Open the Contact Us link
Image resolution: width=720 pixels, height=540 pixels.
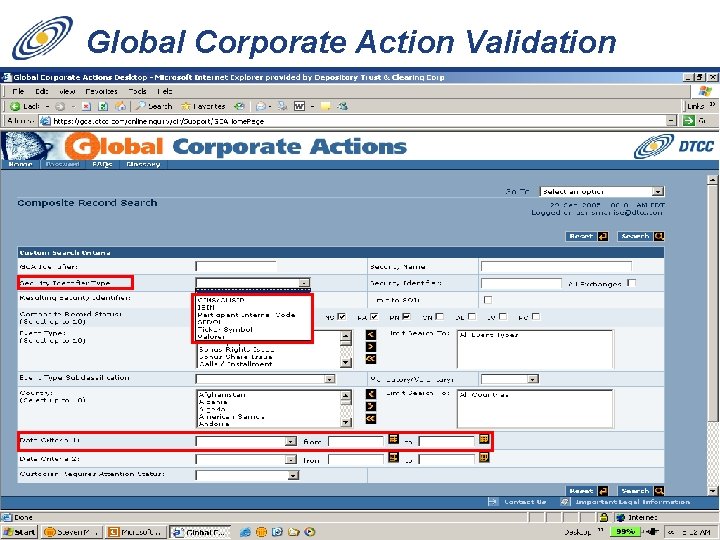(x=525, y=502)
